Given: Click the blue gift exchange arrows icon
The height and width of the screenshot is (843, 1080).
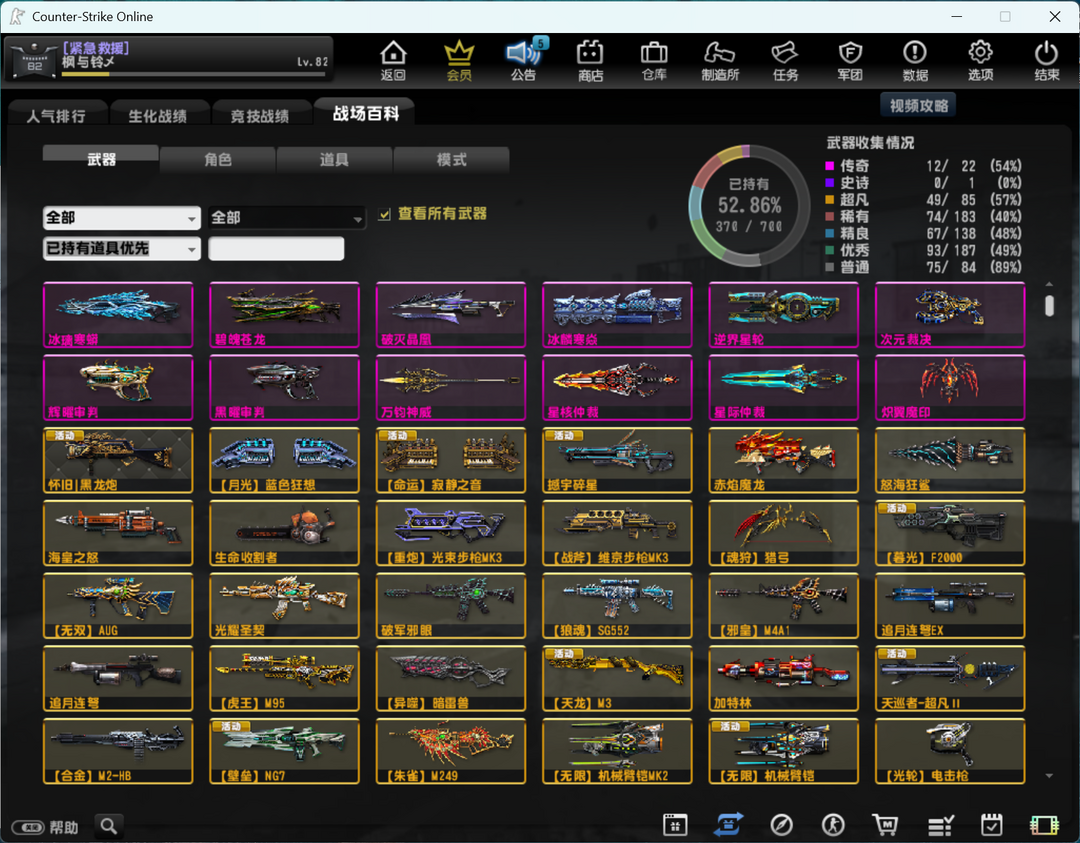Looking at the screenshot, I should [729, 824].
